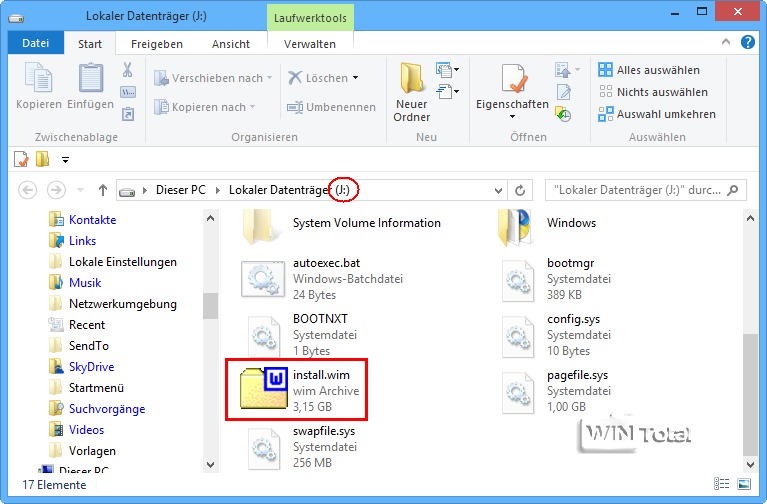Click the quick access new folder icon
Image resolution: width=767 pixels, height=504 pixels.
click(x=43, y=159)
